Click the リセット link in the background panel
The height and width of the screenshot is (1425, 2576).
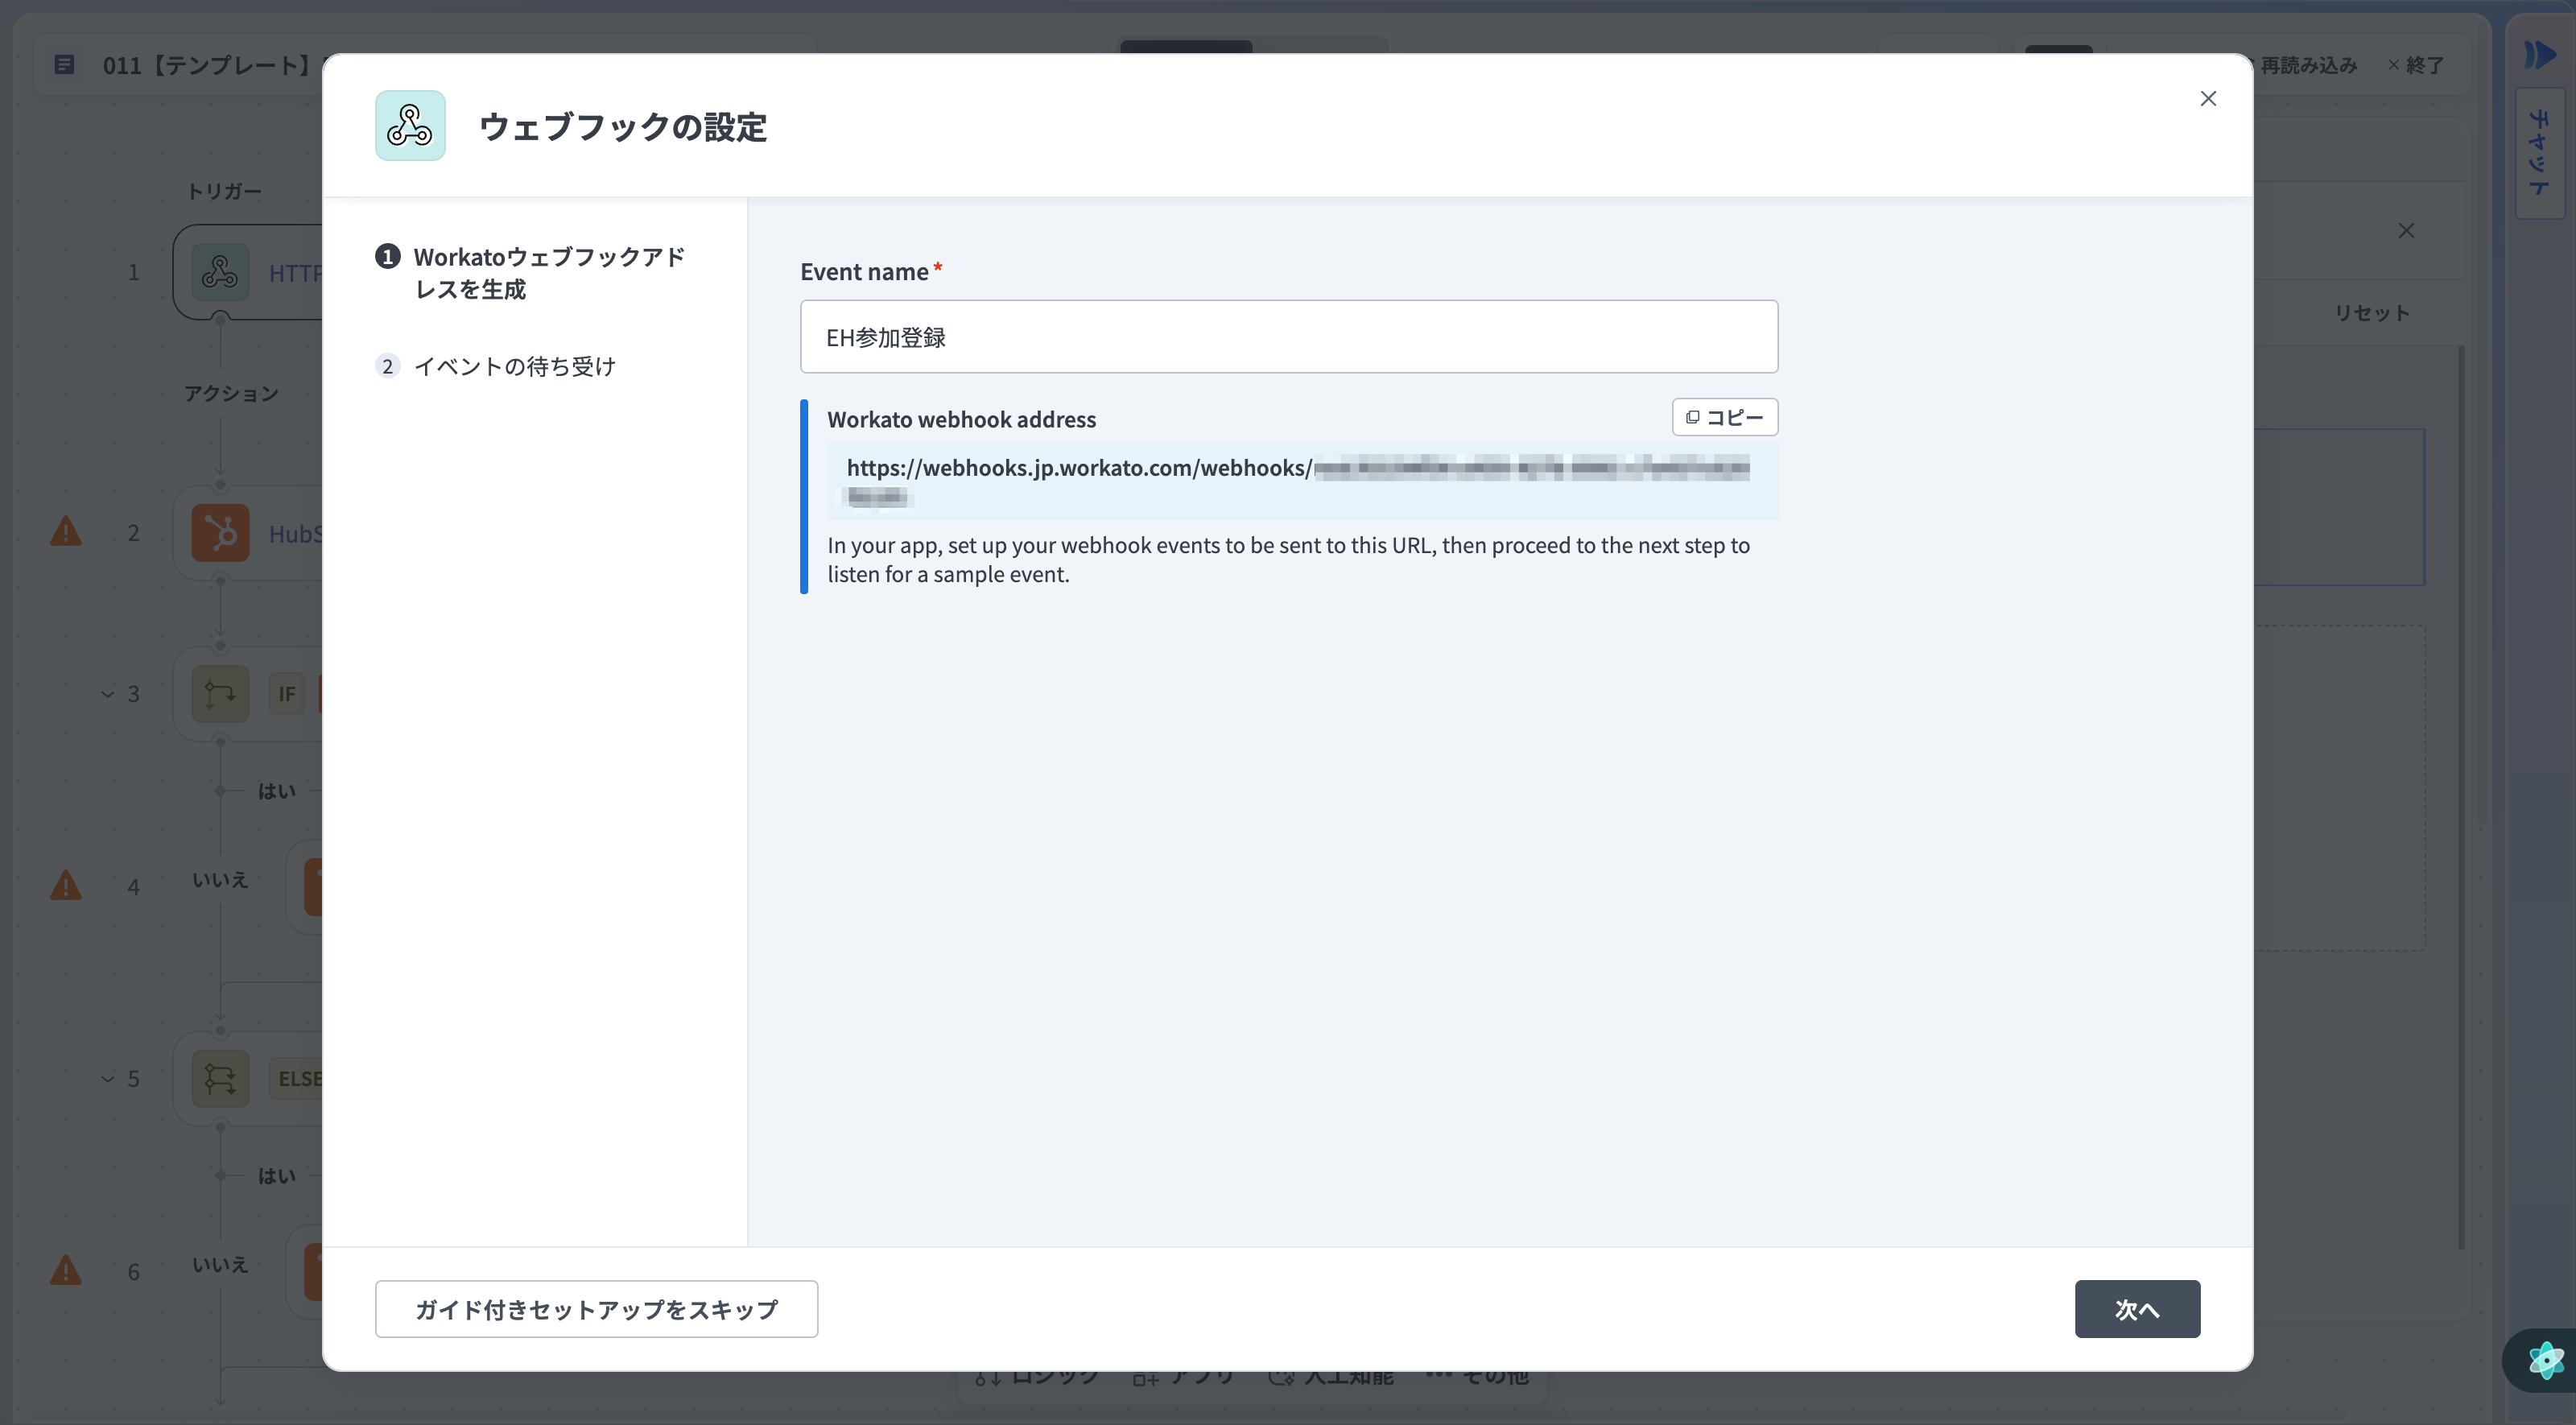[2372, 313]
